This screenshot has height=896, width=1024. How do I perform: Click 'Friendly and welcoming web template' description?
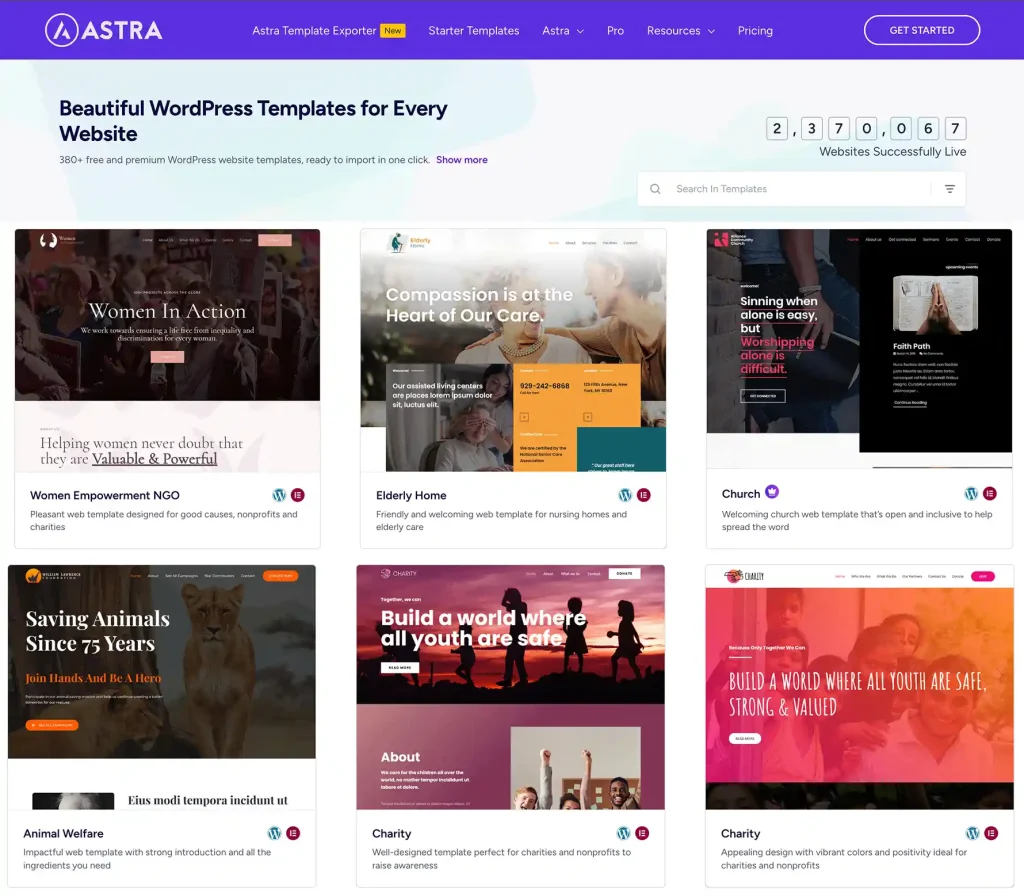click(x=501, y=520)
